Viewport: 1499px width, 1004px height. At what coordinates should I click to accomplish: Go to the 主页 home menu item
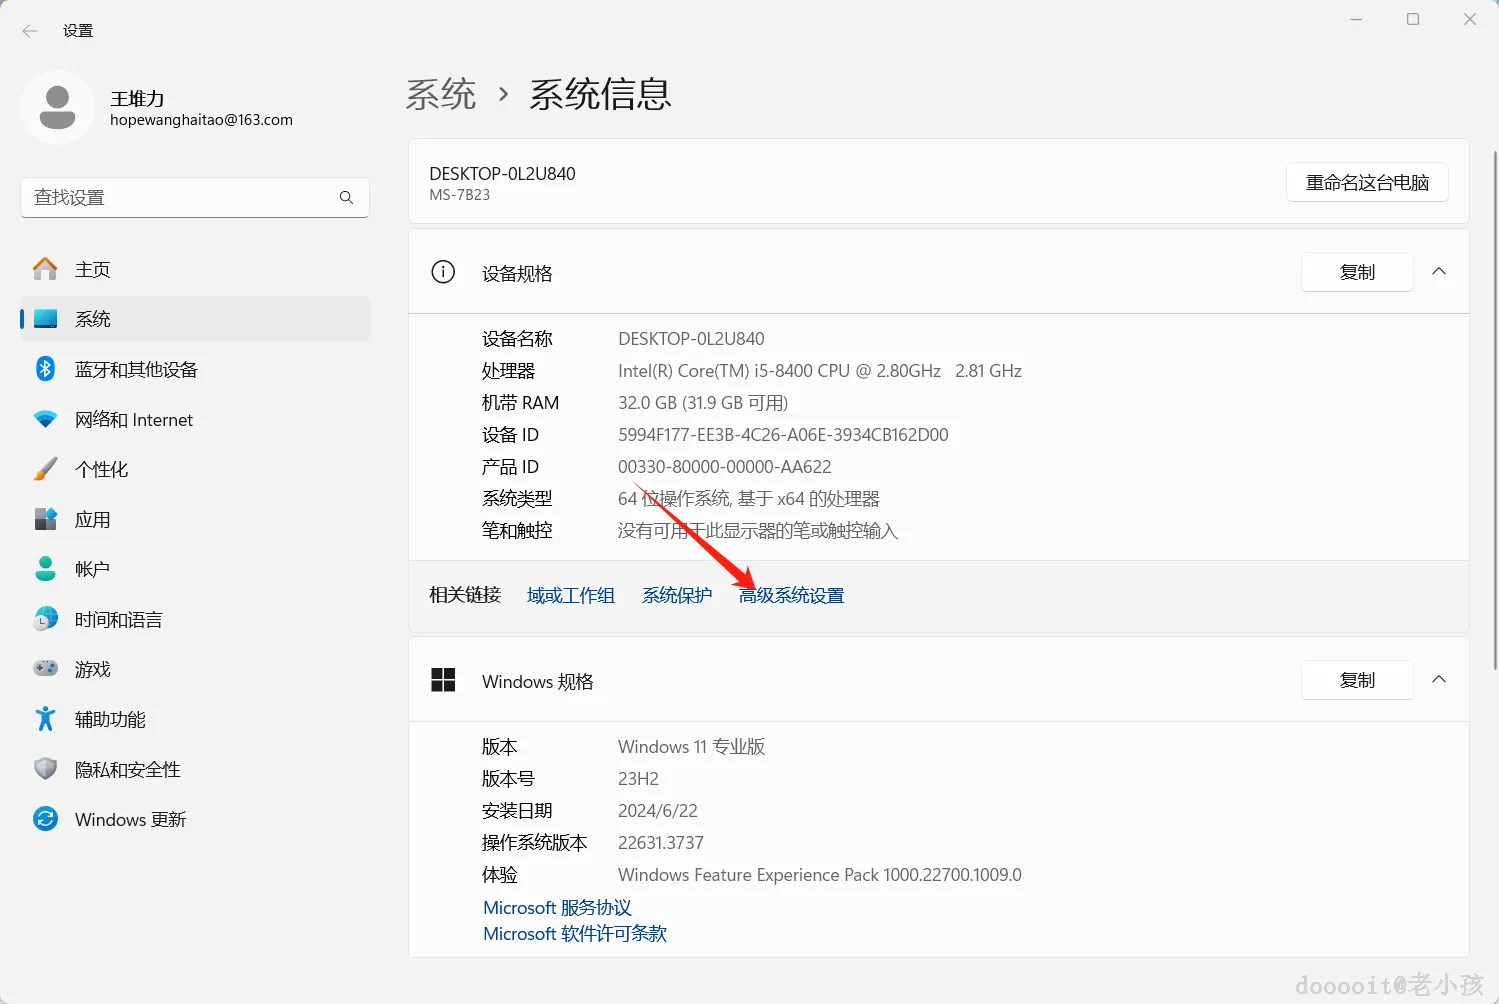tap(93, 269)
